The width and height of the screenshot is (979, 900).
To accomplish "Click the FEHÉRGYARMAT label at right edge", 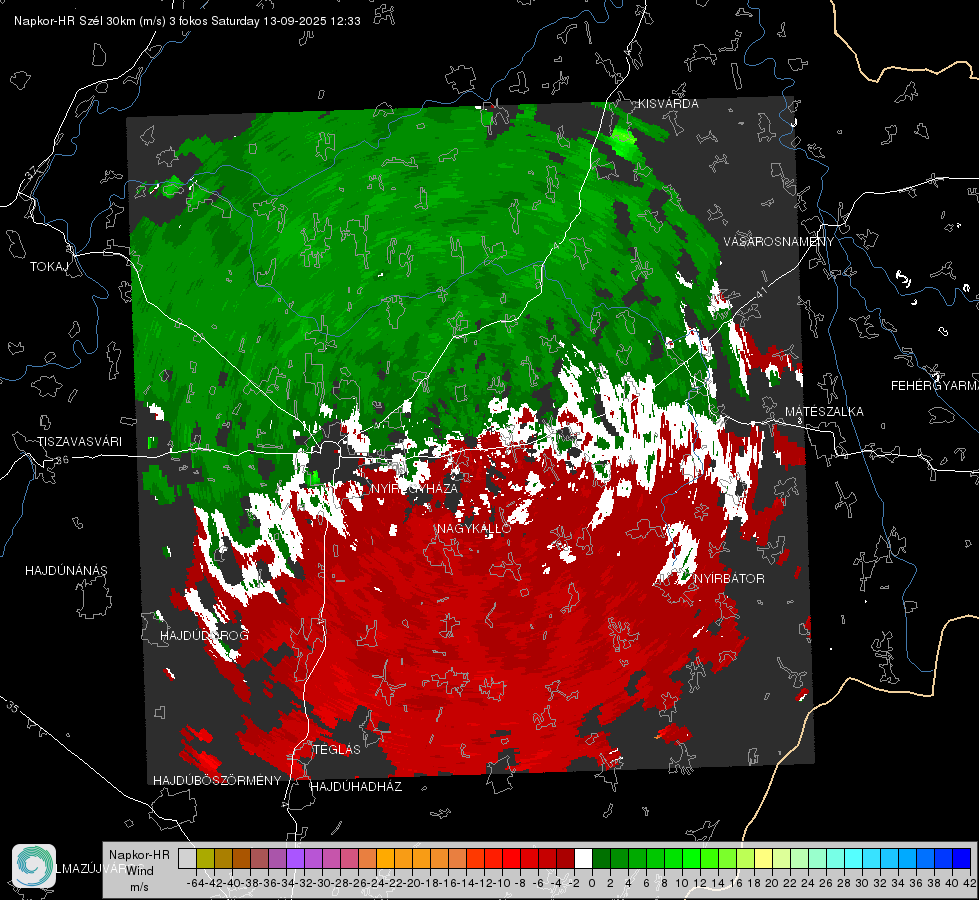I will pyautogui.click(x=934, y=386).
